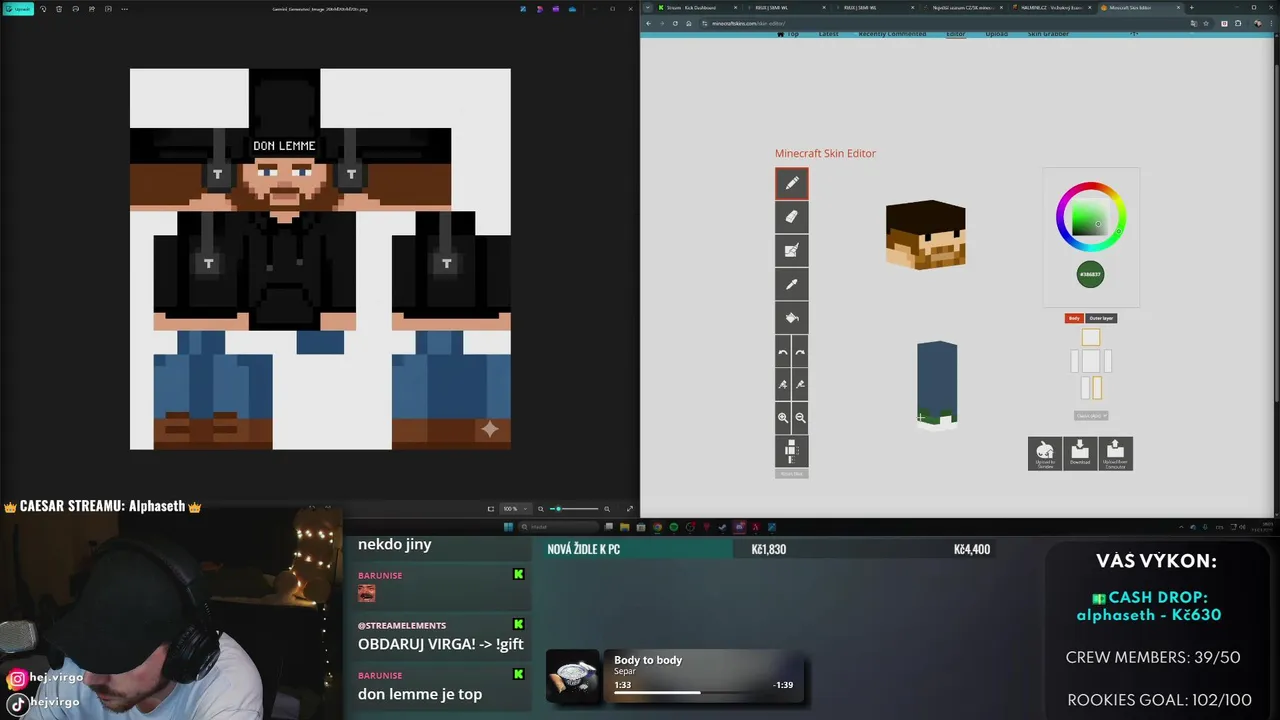The image size is (1280, 720).
Task: Open the Spotify icon on taskbar
Action: [673, 527]
